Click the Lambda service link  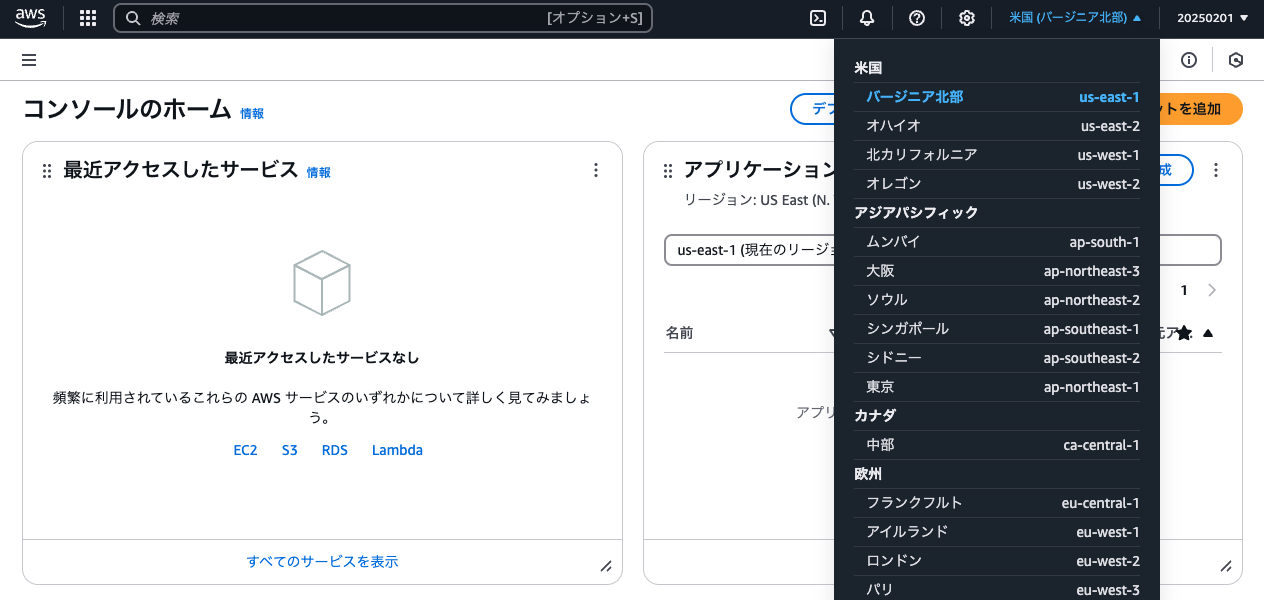point(397,450)
